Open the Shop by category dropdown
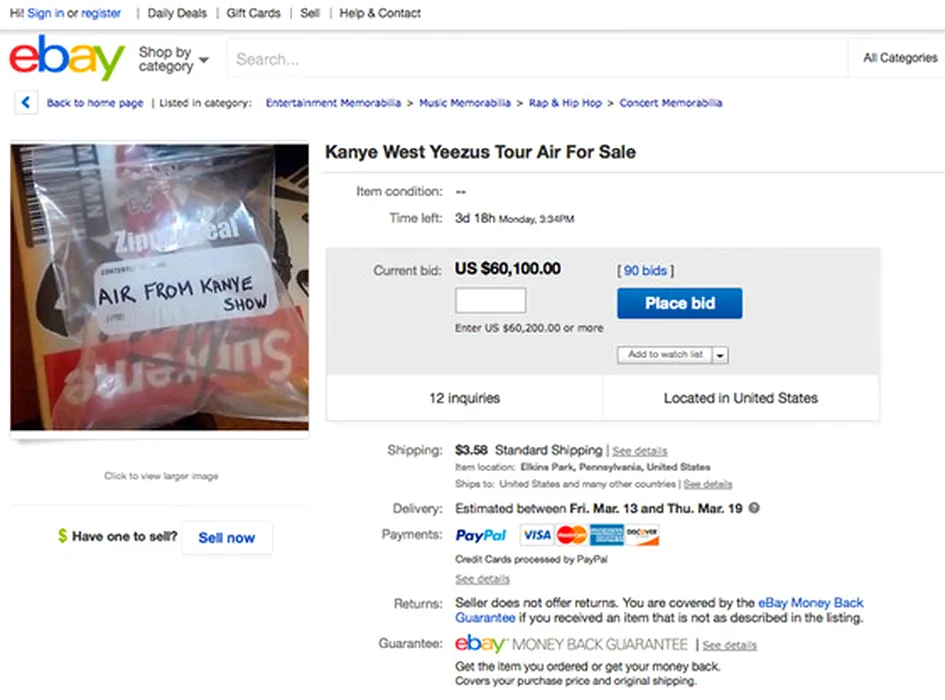This screenshot has height=700, width=945. (x=173, y=59)
